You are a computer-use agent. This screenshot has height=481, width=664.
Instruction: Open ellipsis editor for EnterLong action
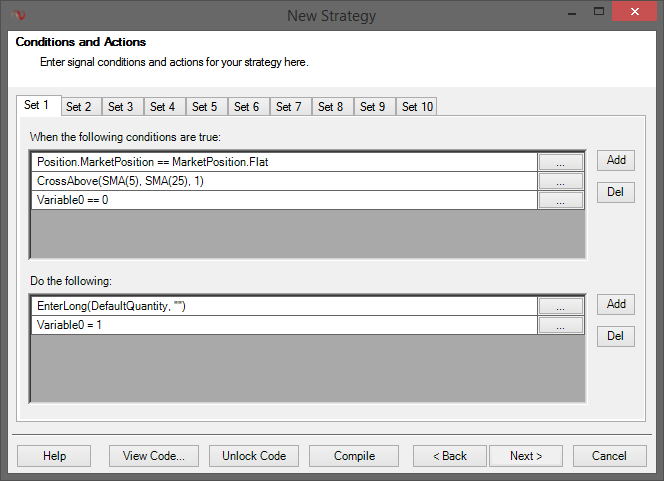[560, 306]
